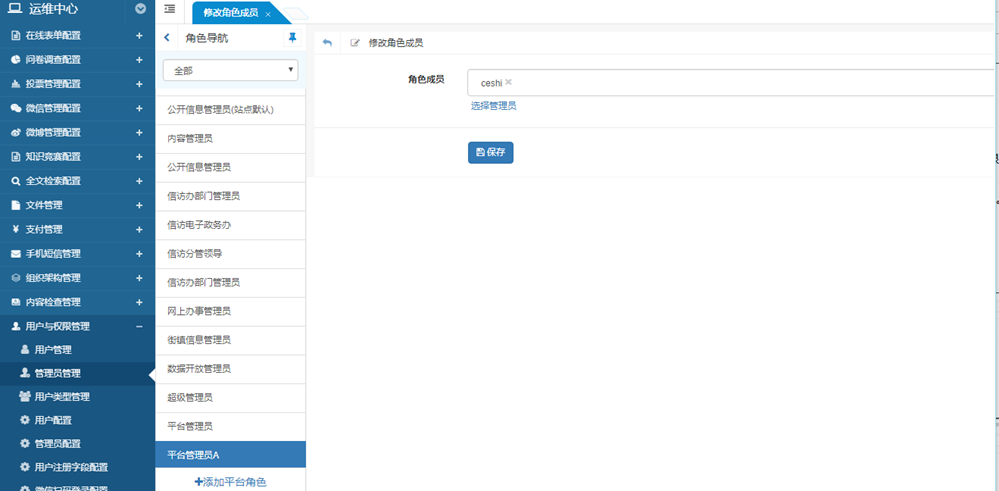Select 内容管理员 role in list
Viewport: 999px width, 491px height.
(190, 139)
